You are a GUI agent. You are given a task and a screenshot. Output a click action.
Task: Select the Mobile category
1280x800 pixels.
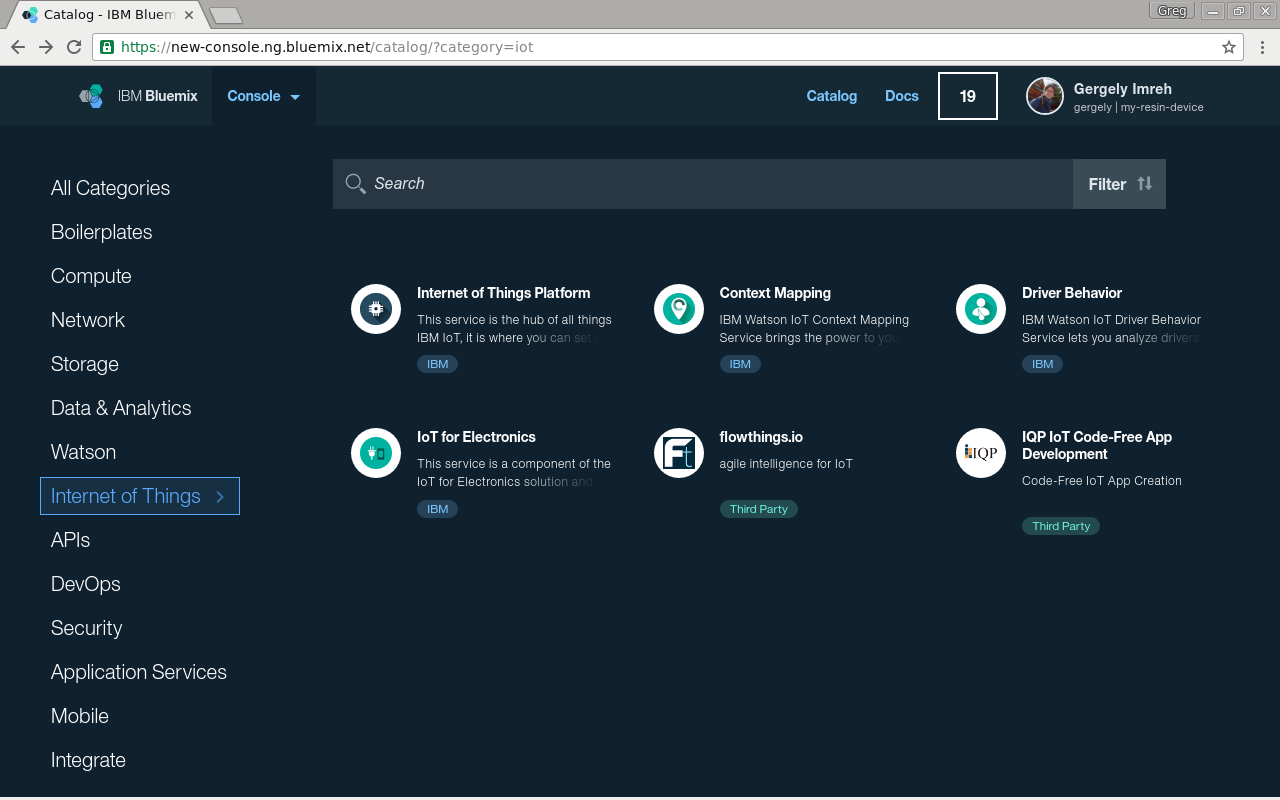point(80,716)
